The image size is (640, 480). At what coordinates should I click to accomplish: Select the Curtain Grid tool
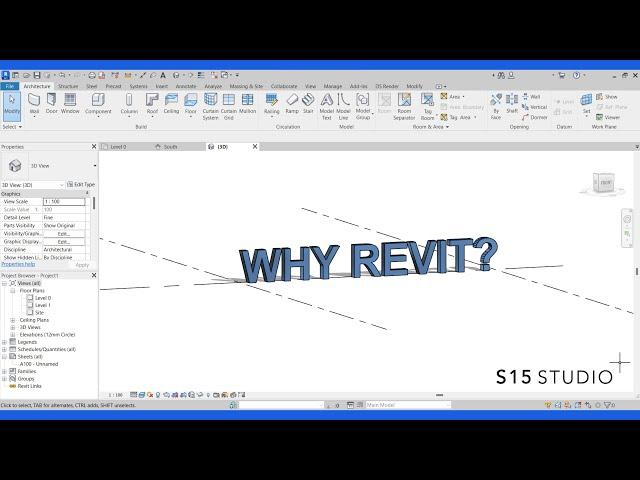229,107
